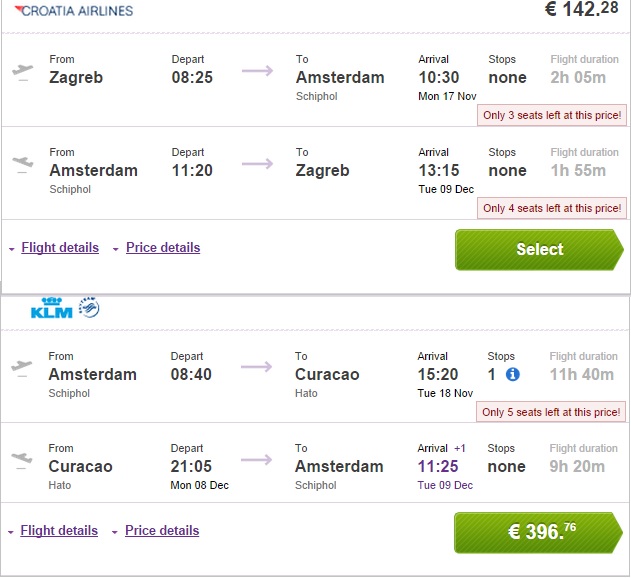
Task: Expand Flight details for Croatia Airlines
Action: pos(60,248)
